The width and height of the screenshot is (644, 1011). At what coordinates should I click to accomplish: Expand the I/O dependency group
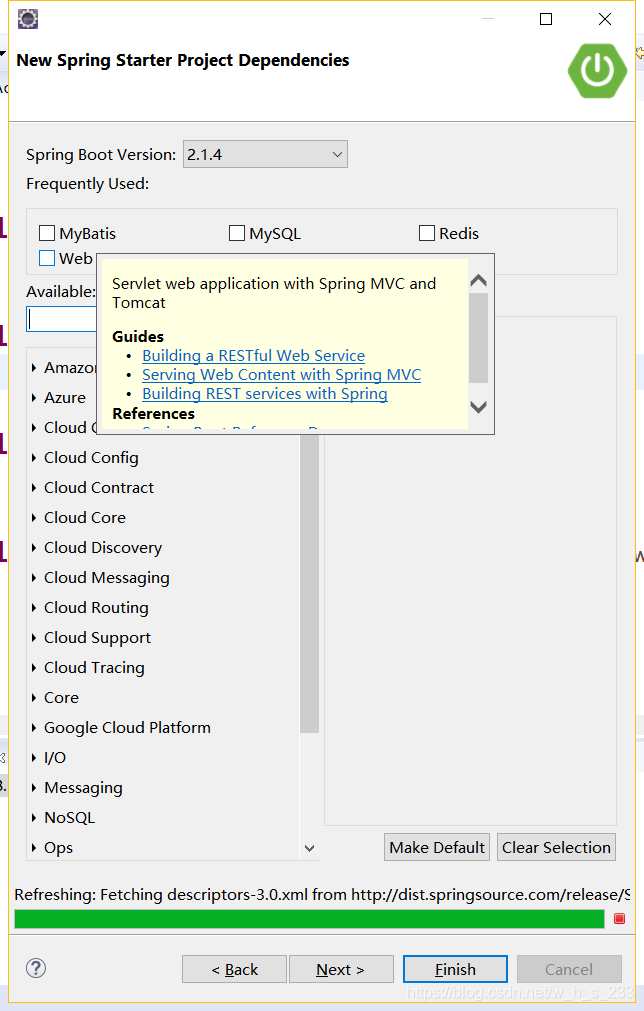(34, 758)
